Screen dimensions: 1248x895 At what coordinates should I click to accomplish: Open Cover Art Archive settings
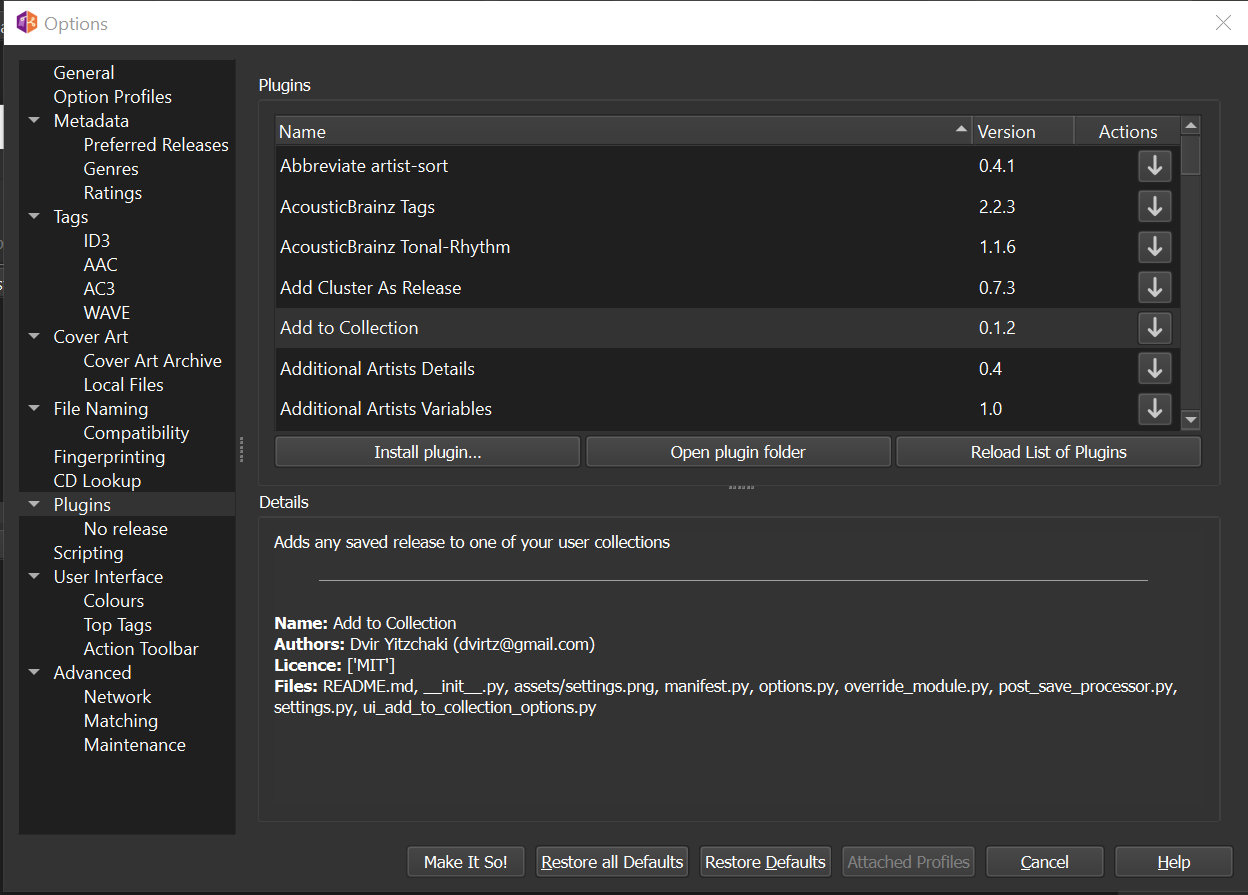(153, 361)
